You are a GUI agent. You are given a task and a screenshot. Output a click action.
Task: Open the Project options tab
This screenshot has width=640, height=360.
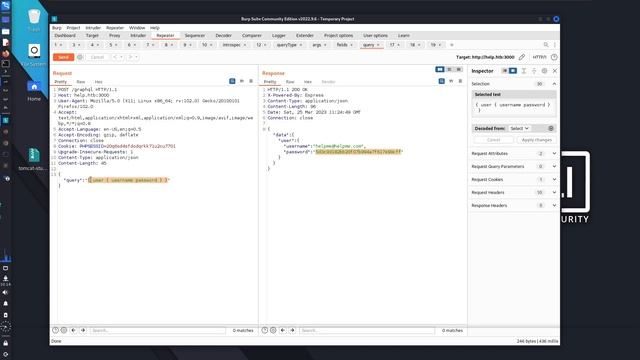[338, 36]
